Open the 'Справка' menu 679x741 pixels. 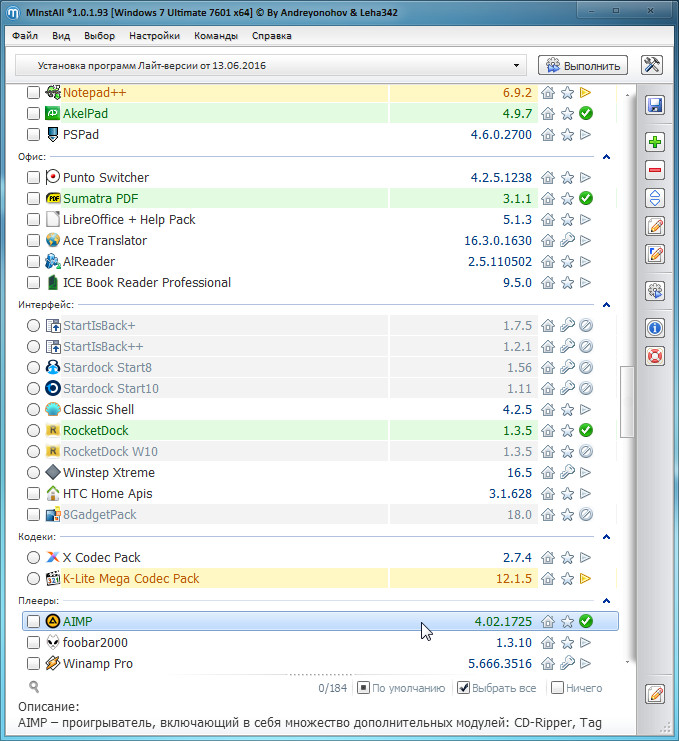point(272,36)
